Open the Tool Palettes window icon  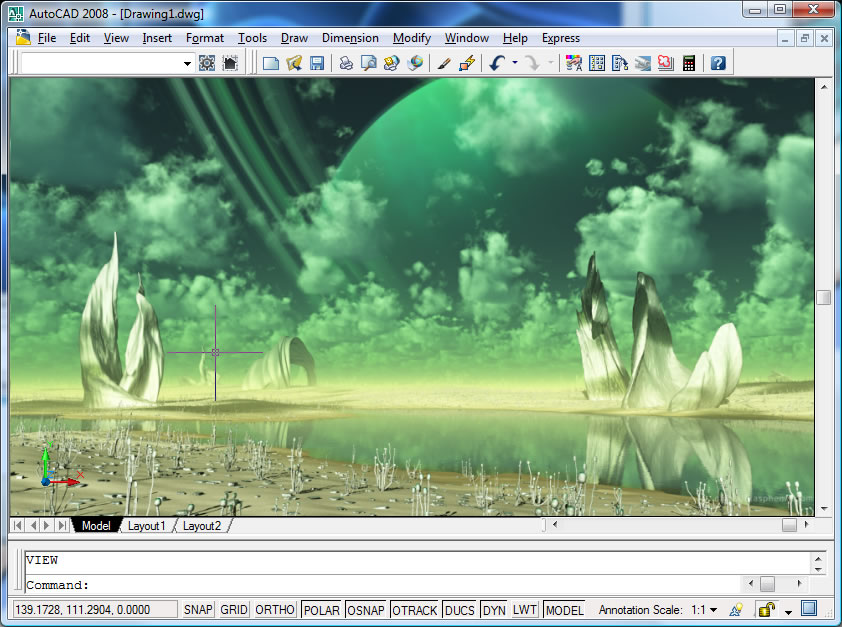coord(620,63)
